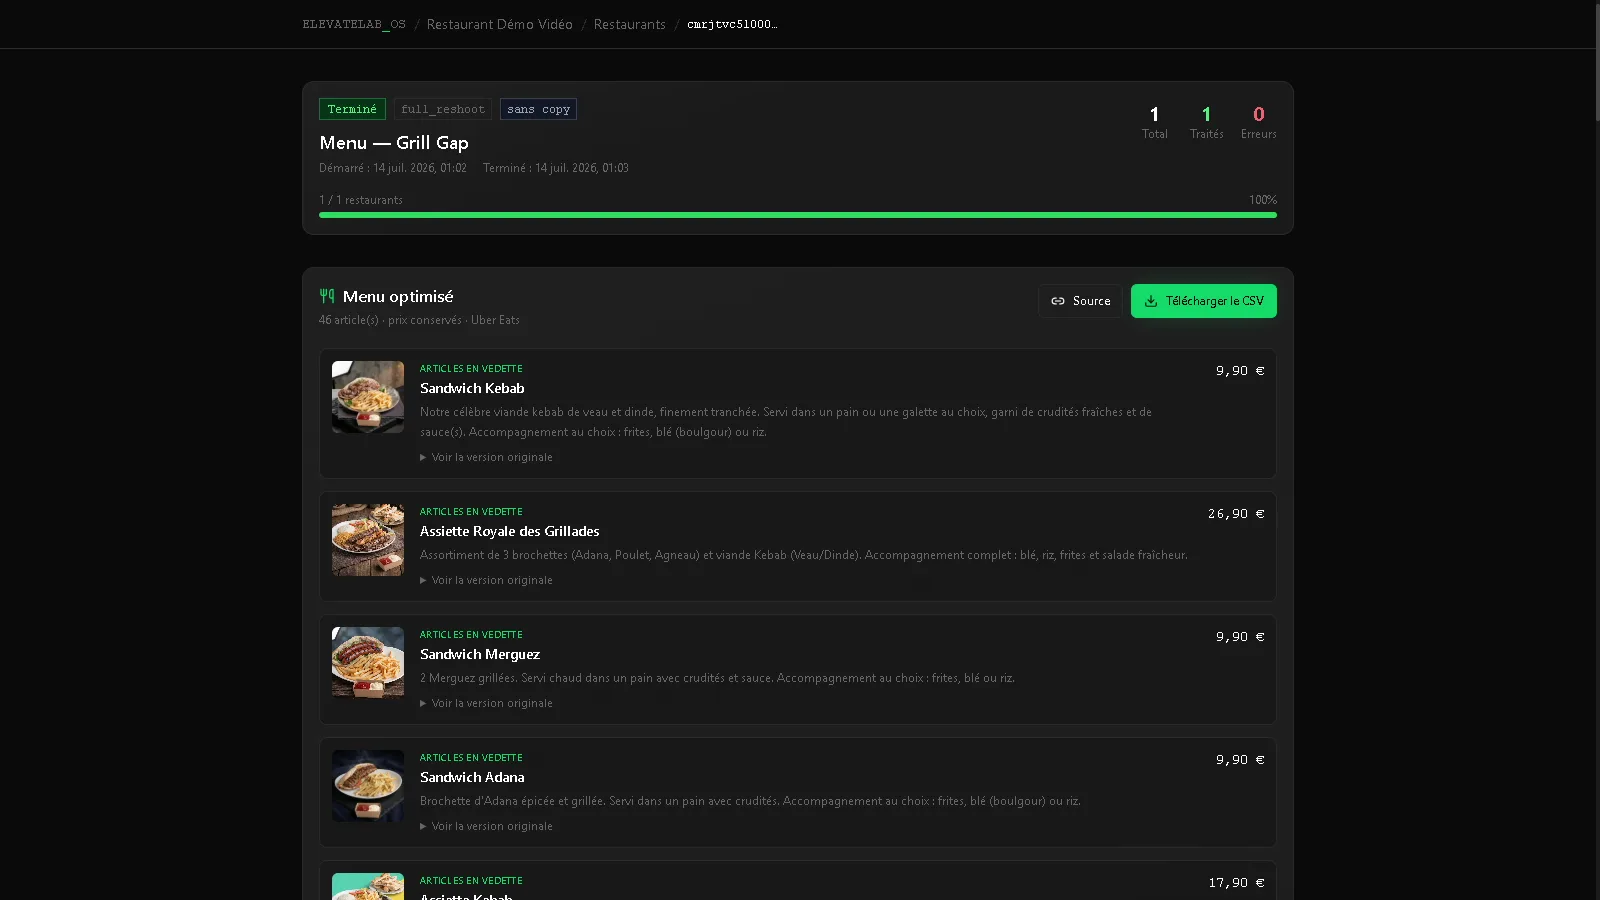
Task: Click the Démarré date text
Action: 393,168
